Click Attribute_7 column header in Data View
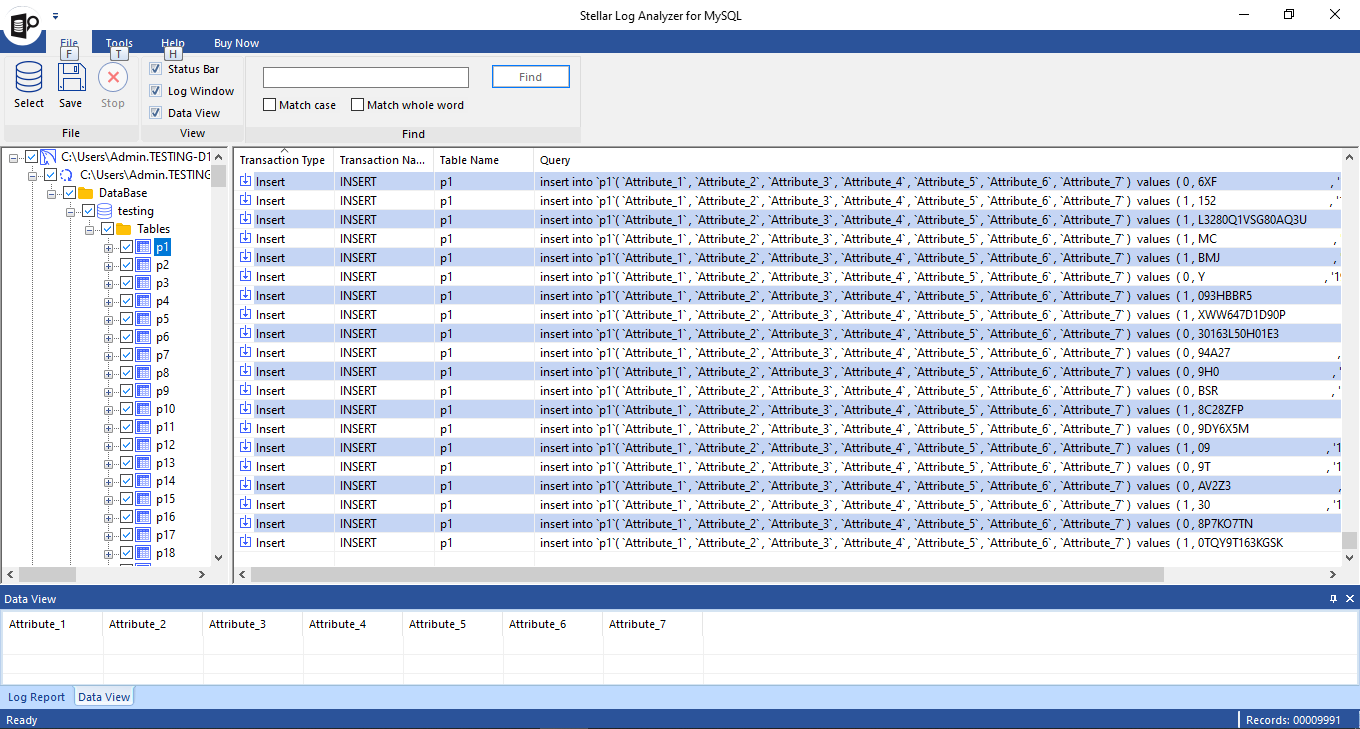 (653, 624)
